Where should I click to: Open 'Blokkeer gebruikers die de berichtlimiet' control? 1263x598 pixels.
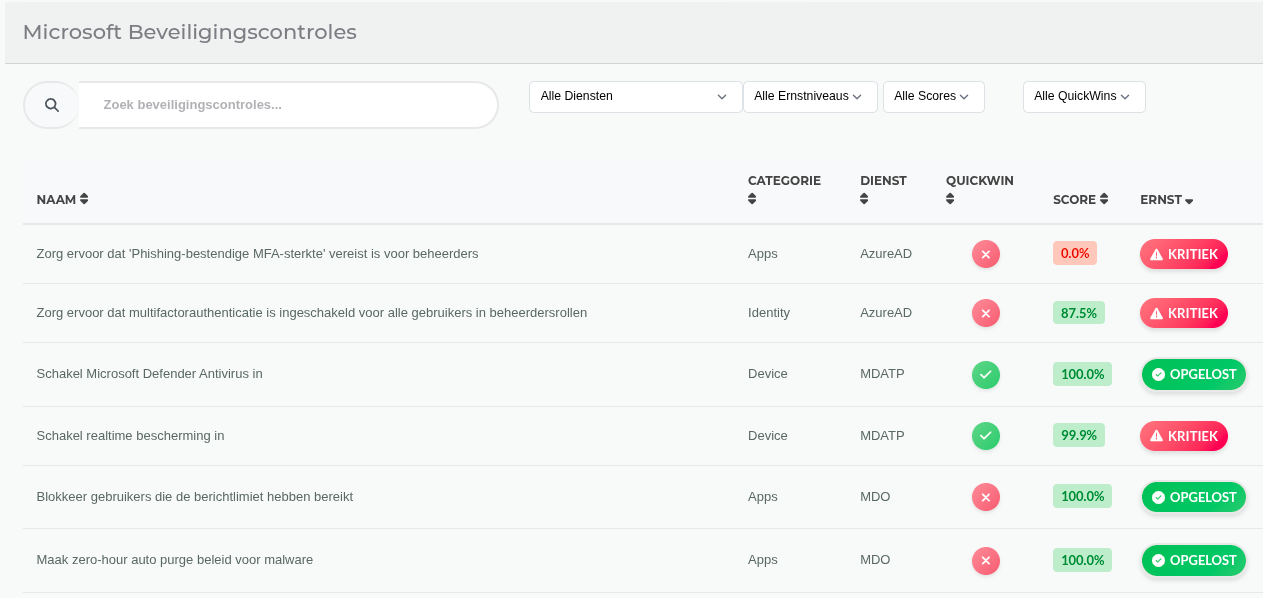195,497
